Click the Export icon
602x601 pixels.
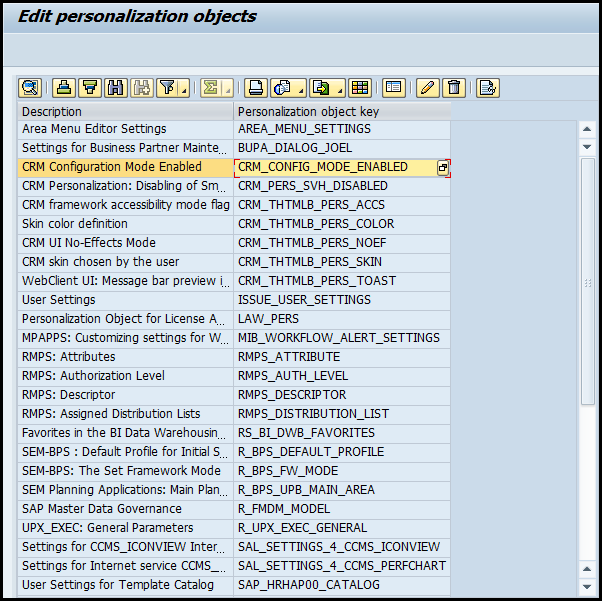(322, 88)
